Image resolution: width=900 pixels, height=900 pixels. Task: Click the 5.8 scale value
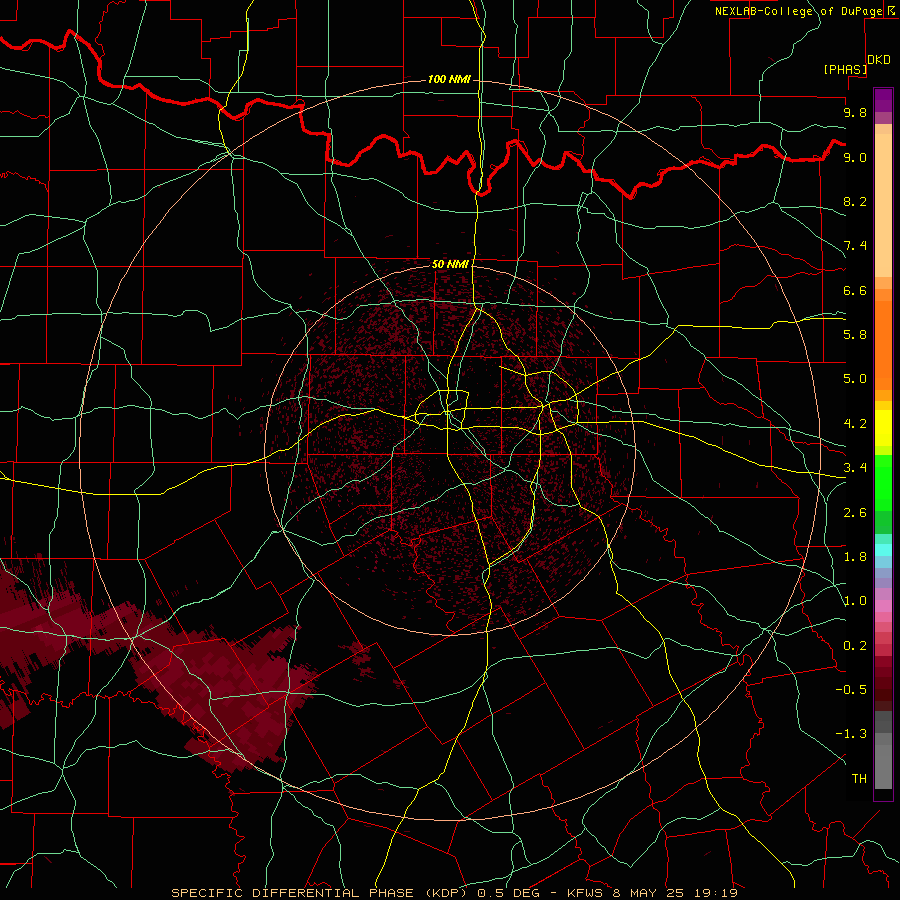click(855, 335)
